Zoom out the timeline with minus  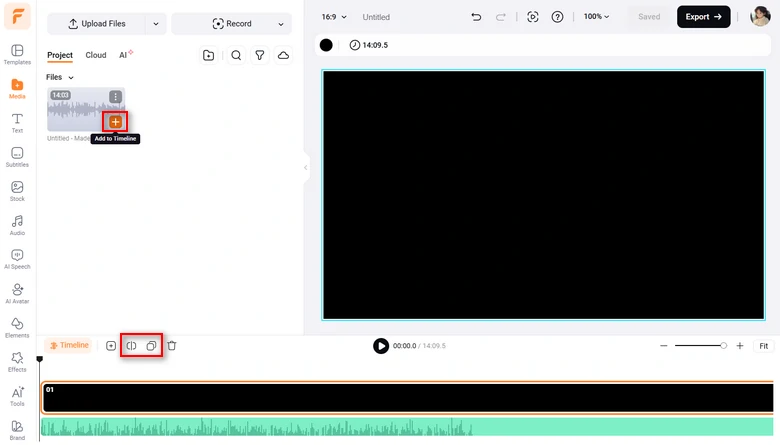[x=664, y=346]
